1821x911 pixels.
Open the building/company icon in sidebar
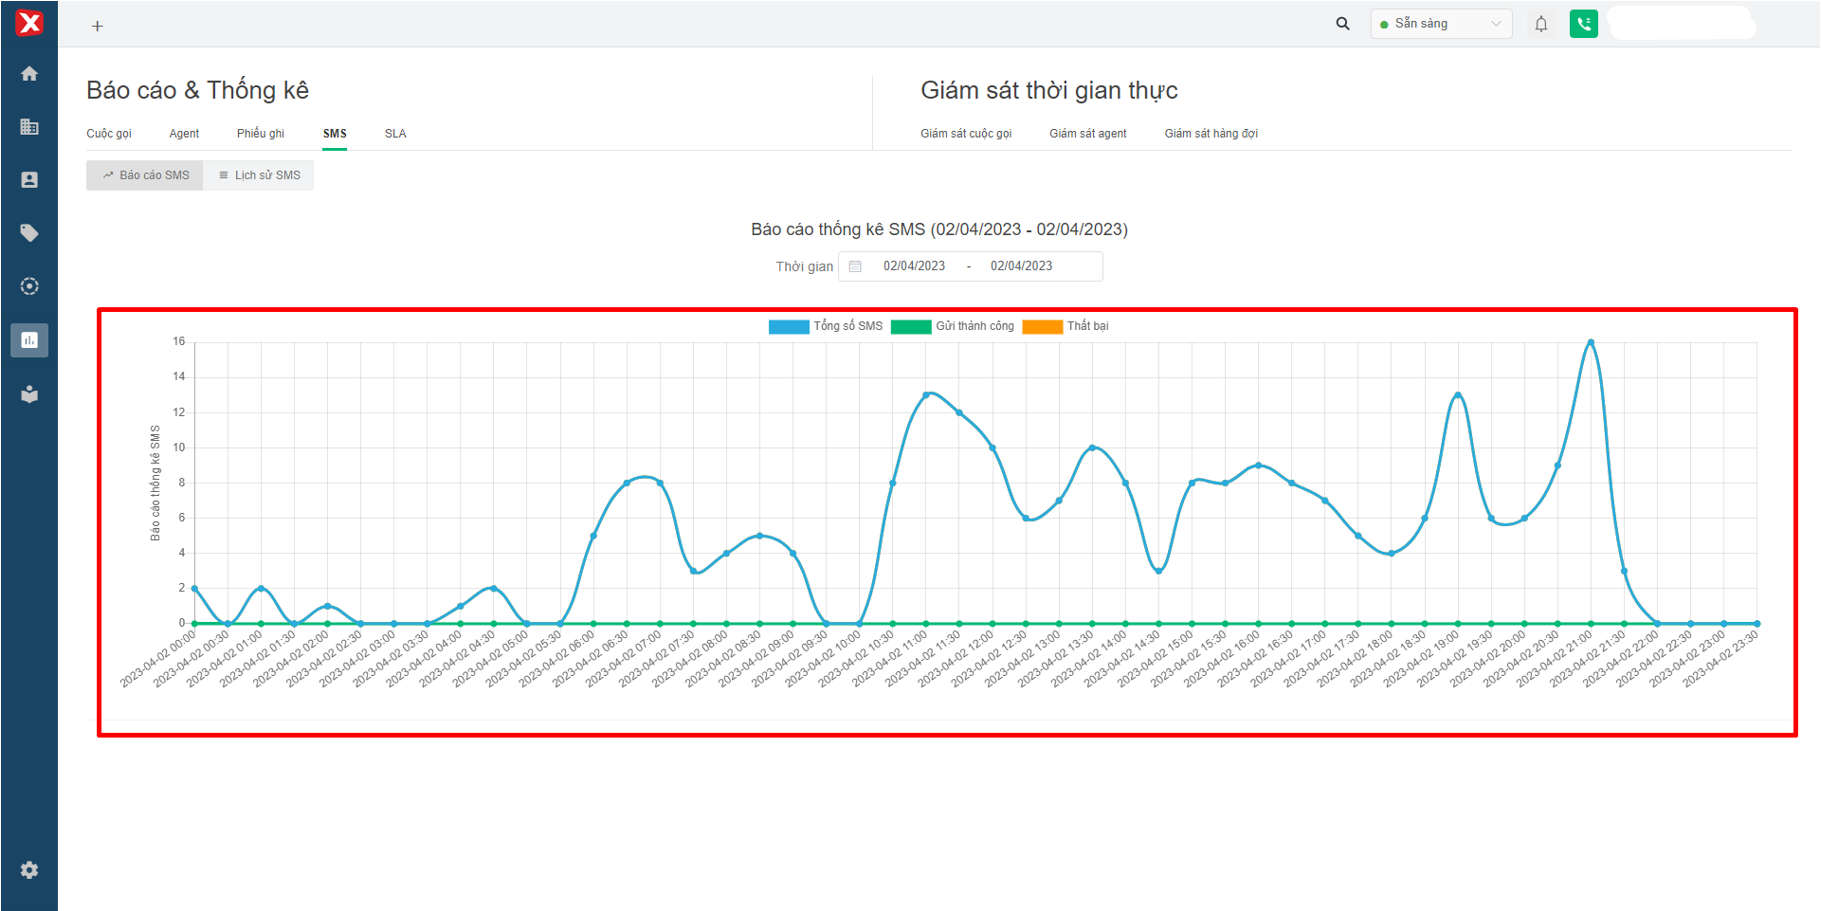coord(29,127)
